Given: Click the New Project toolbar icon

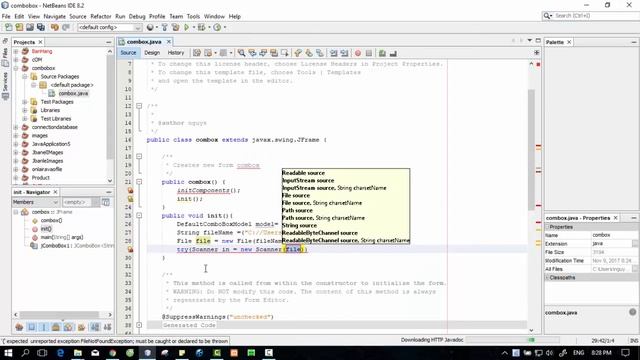Looking at the screenshot, I should pyautogui.click(x=19, y=27).
